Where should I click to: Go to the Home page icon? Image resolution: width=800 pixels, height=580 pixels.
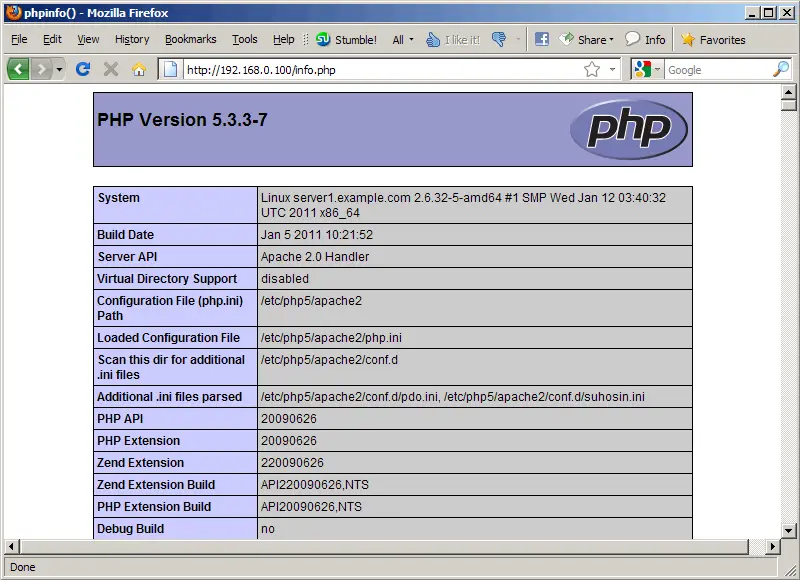click(x=139, y=69)
